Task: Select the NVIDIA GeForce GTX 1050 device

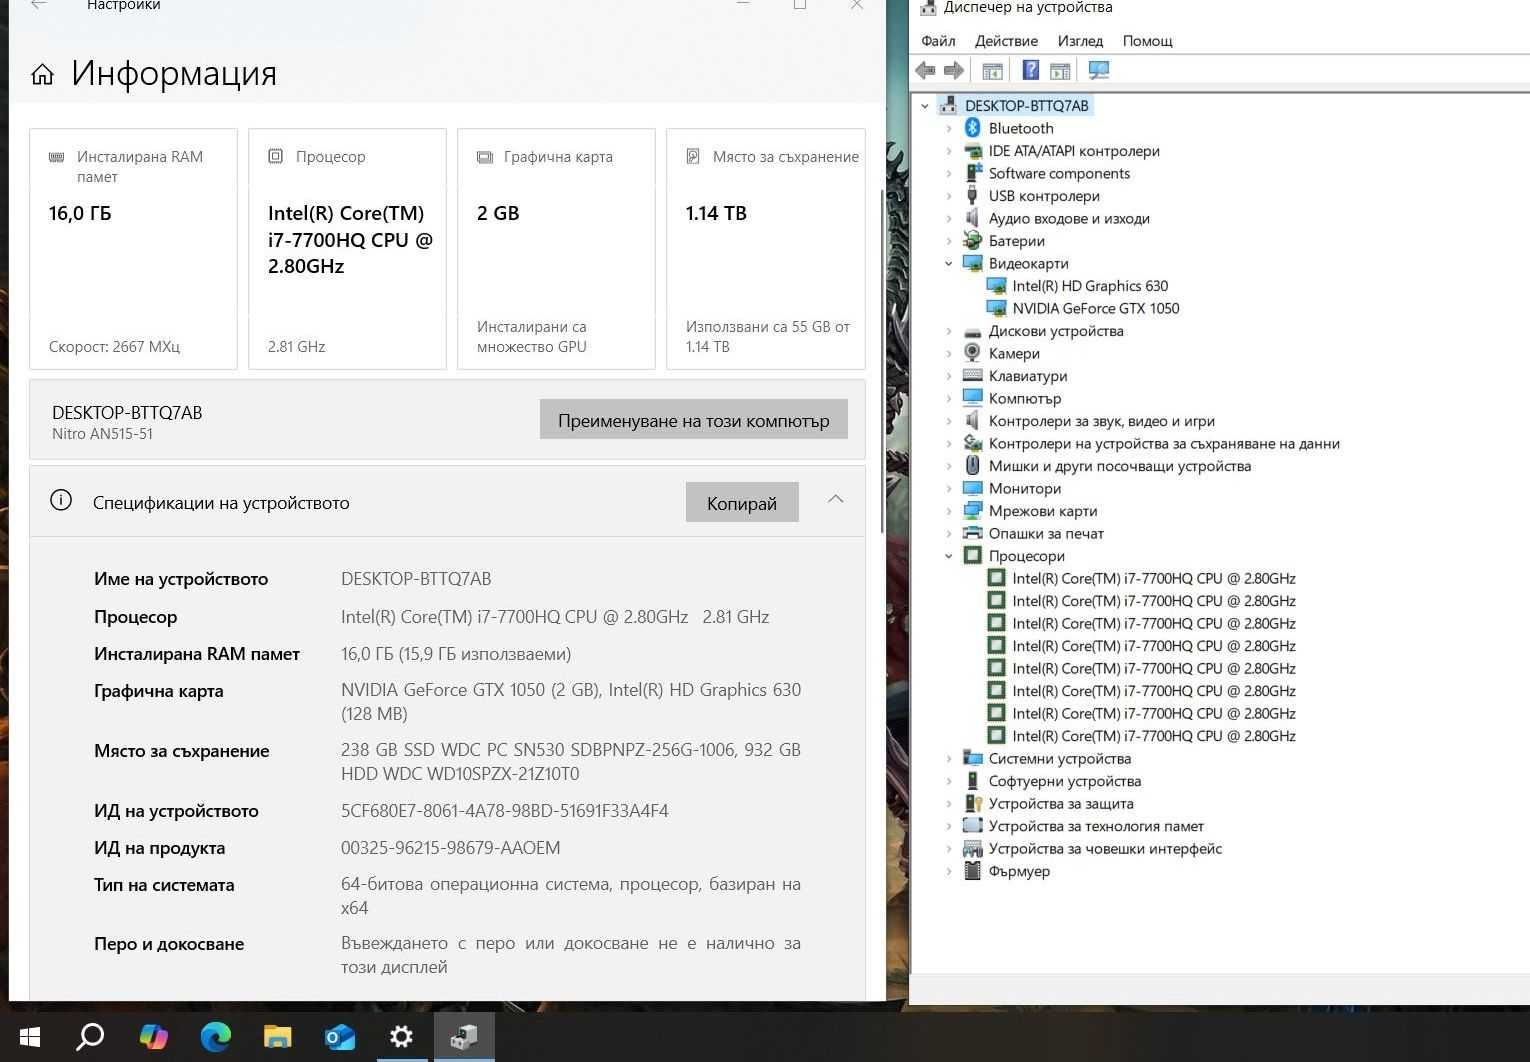Action: (x=1095, y=308)
